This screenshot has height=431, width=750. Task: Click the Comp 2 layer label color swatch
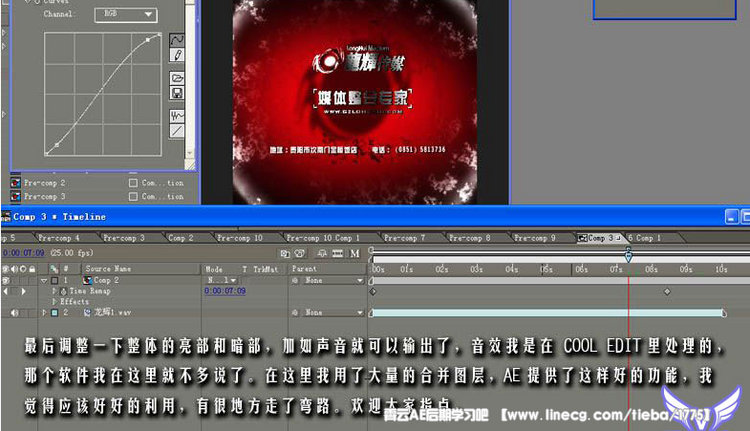point(55,280)
